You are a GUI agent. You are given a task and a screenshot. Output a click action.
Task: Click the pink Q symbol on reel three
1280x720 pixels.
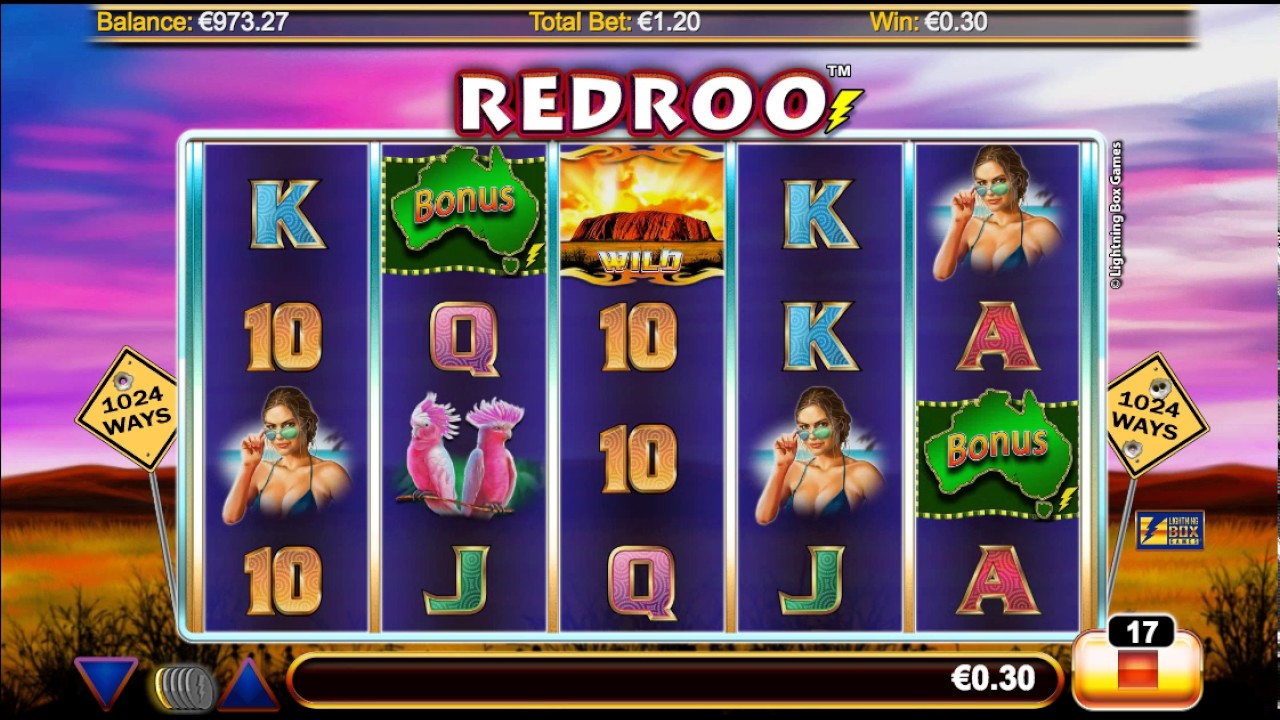[641, 582]
